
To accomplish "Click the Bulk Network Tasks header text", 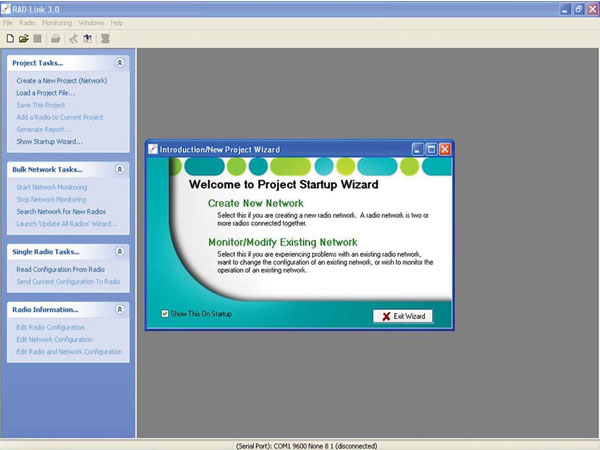I will click(47, 170).
